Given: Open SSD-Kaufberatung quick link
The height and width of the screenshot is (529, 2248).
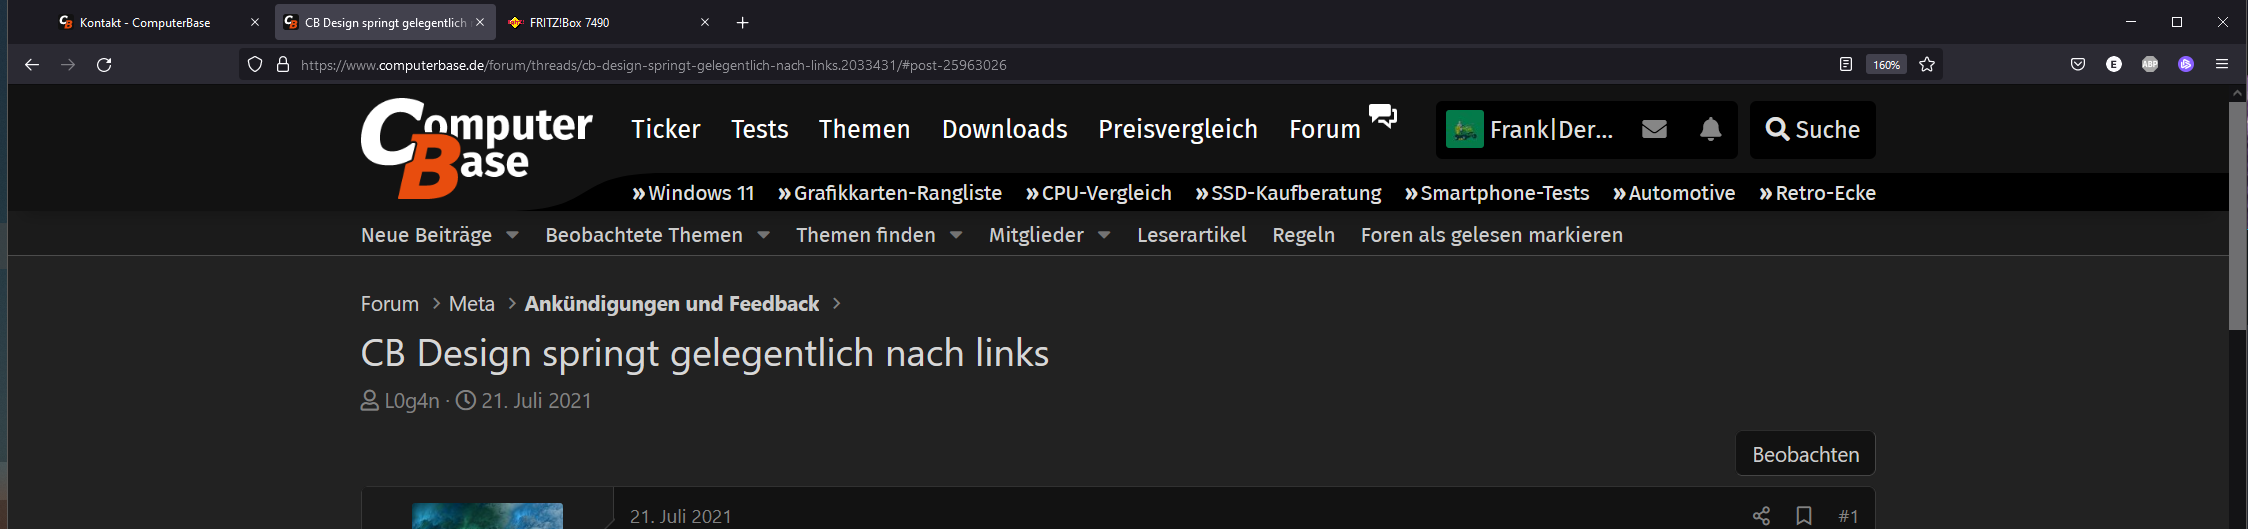Looking at the screenshot, I should [x=1288, y=193].
